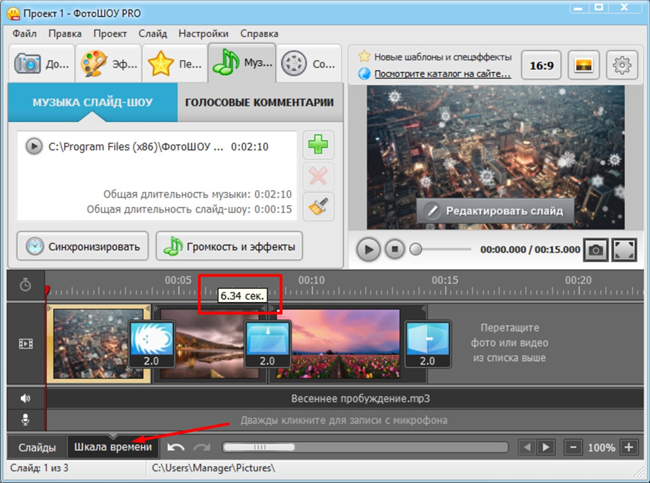Screen dimensions: 650x483
Task: Play the slideshow preview
Action: click(x=368, y=250)
